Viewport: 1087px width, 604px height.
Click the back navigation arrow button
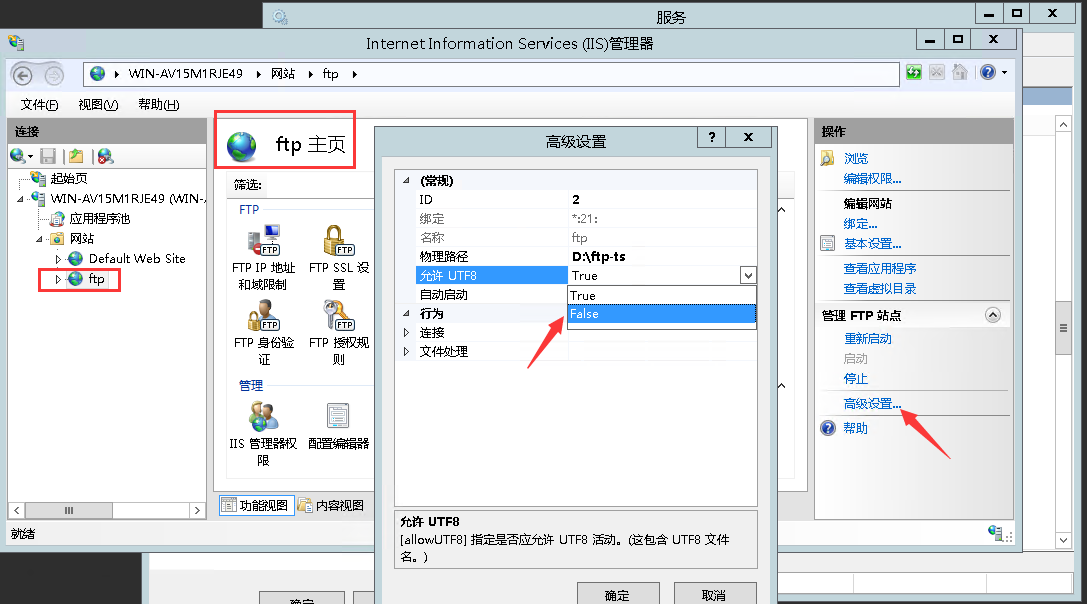coord(23,75)
